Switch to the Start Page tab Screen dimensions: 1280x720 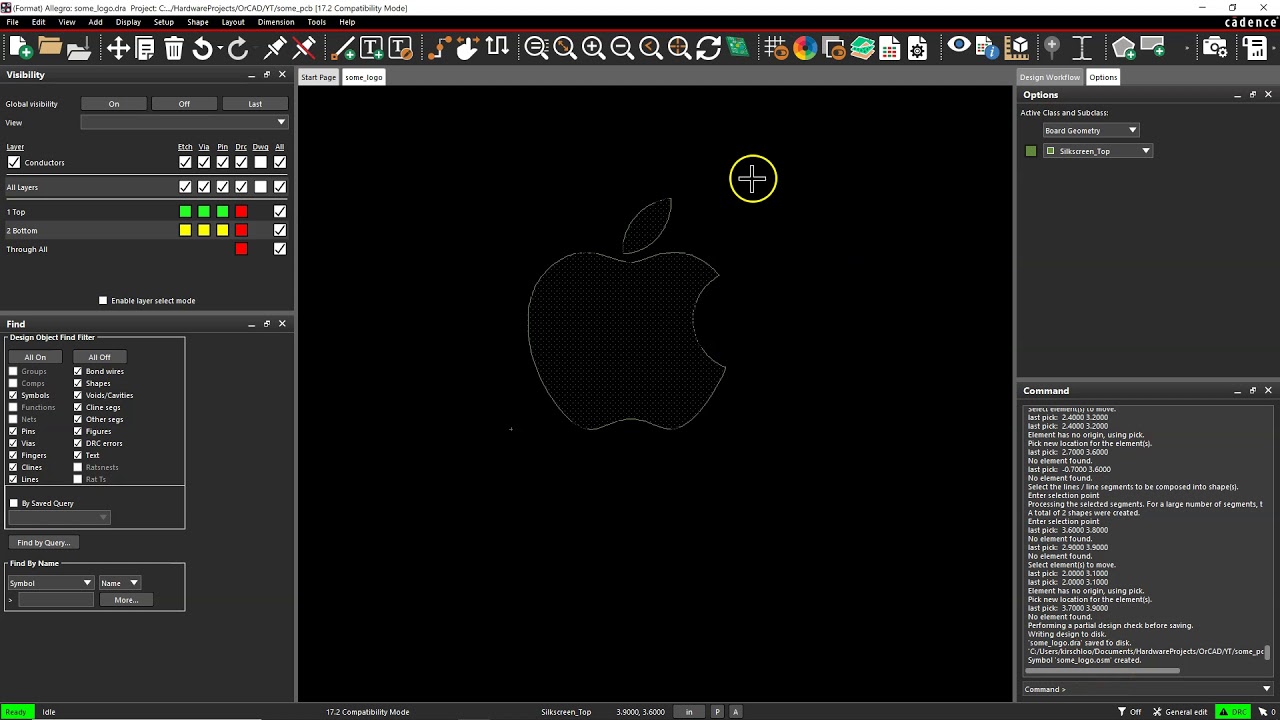tap(319, 77)
